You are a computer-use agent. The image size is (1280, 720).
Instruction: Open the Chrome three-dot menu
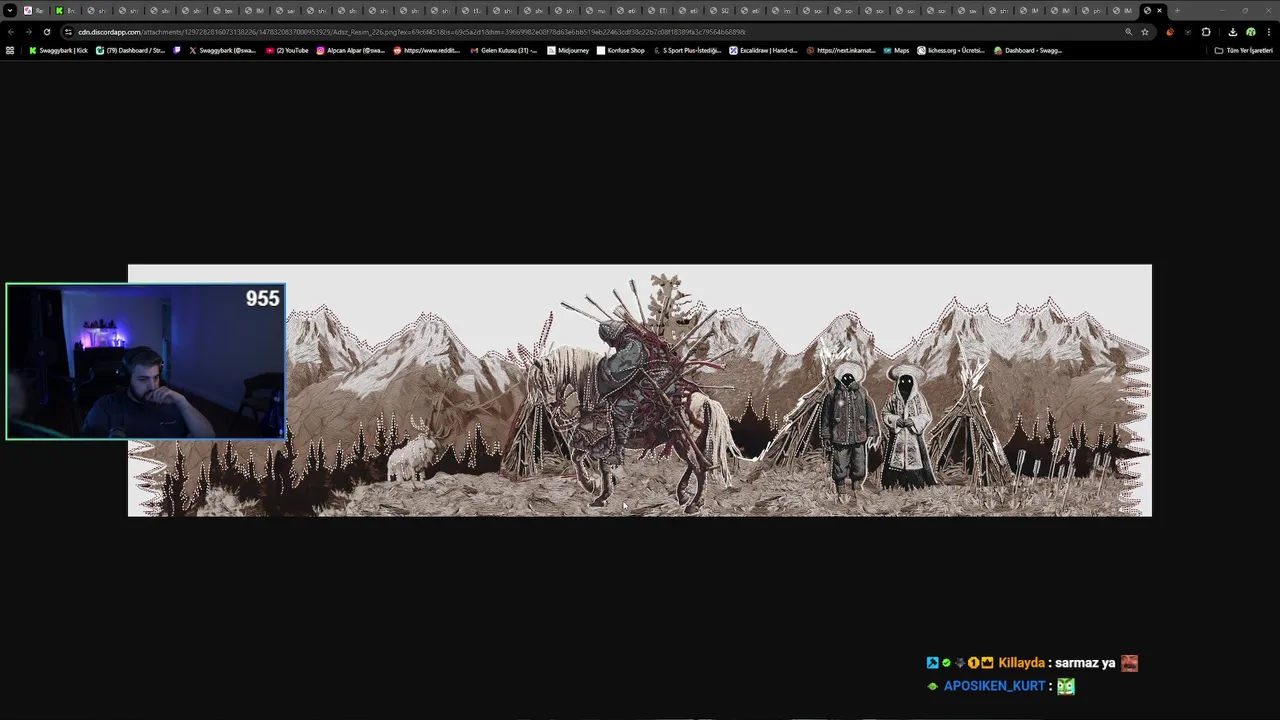[1268, 32]
